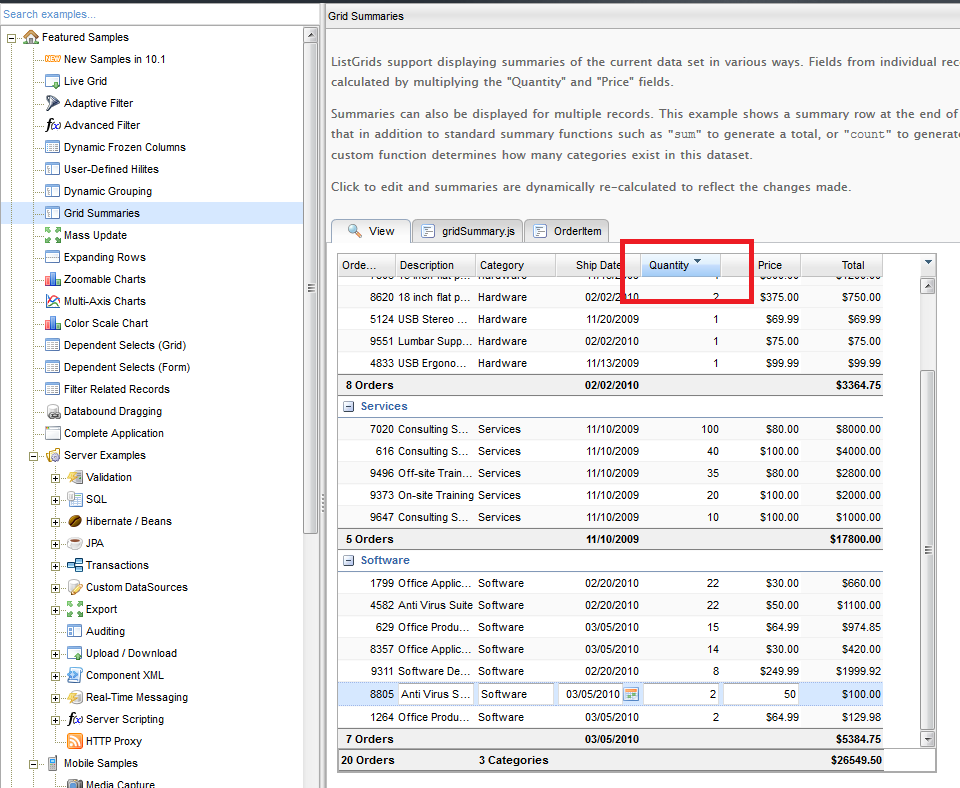Click the HTTP Proxy feed icon
960x788 pixels.
click(75, 741)
